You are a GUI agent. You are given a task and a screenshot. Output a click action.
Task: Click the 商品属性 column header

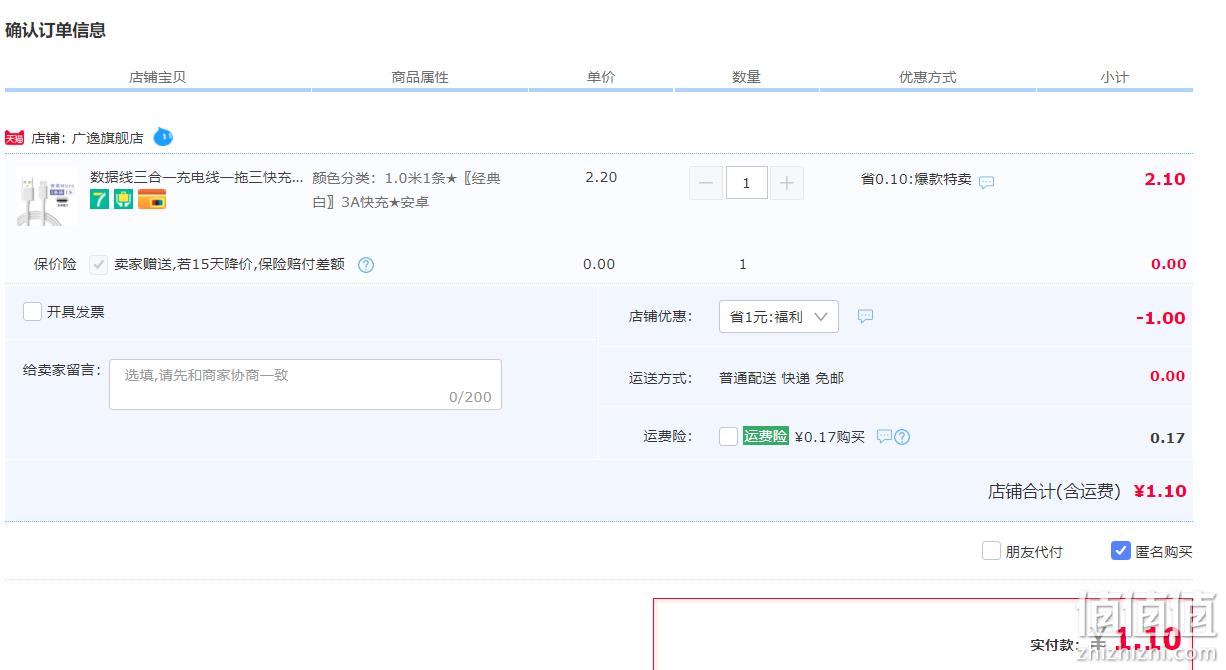[x=420, y=77]
